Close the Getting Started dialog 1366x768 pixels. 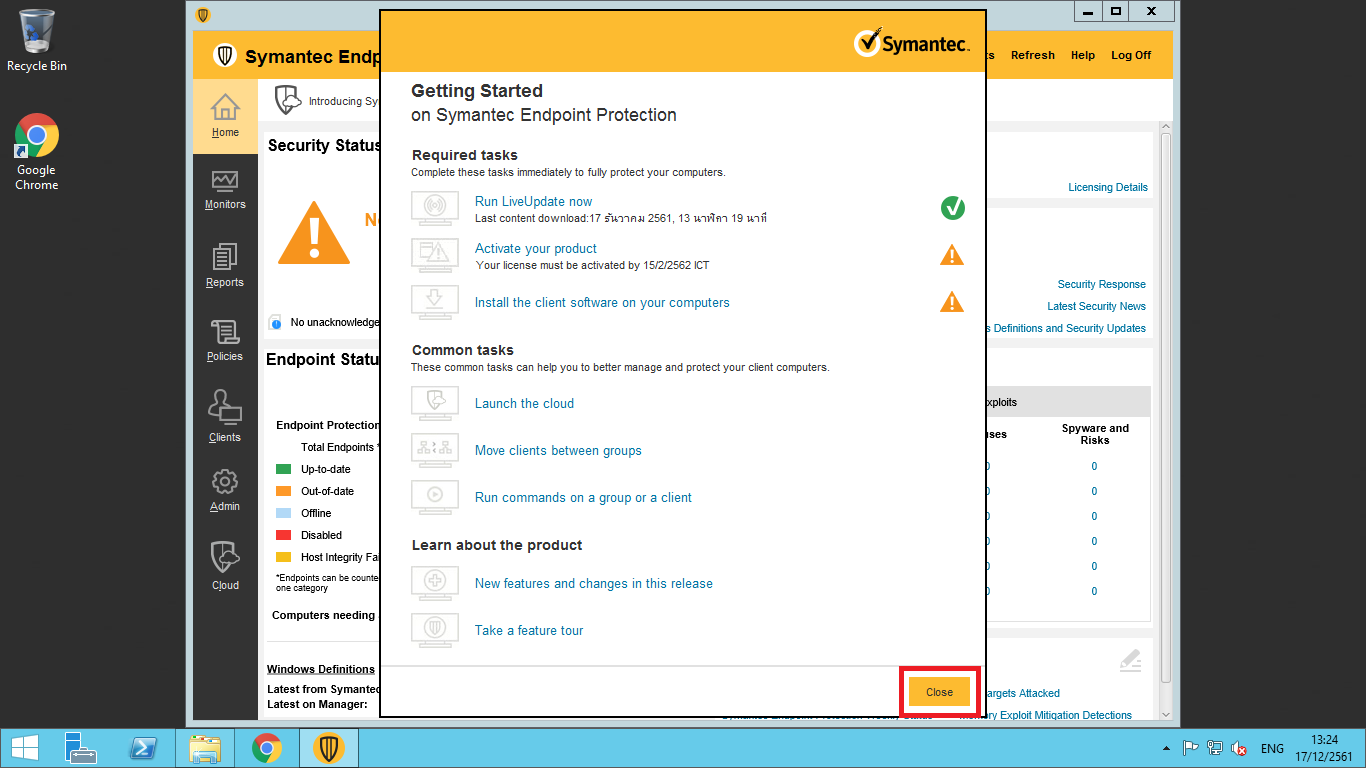coord(939,692)
